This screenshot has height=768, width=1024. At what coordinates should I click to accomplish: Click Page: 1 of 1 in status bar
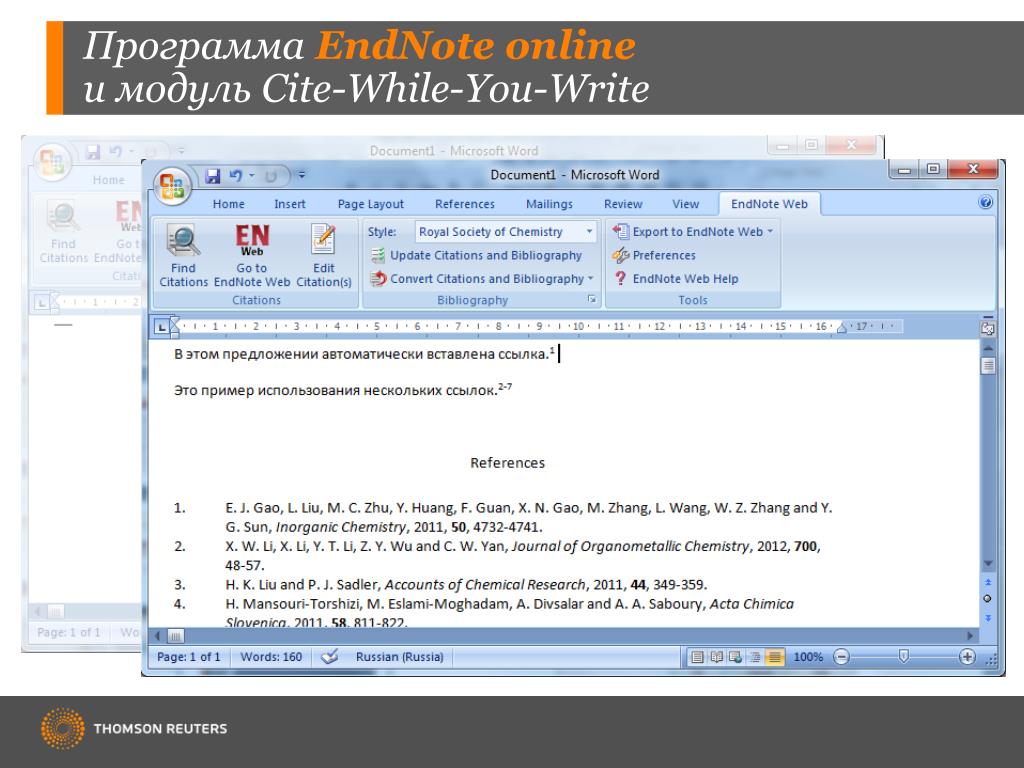(x=189, y=657)
